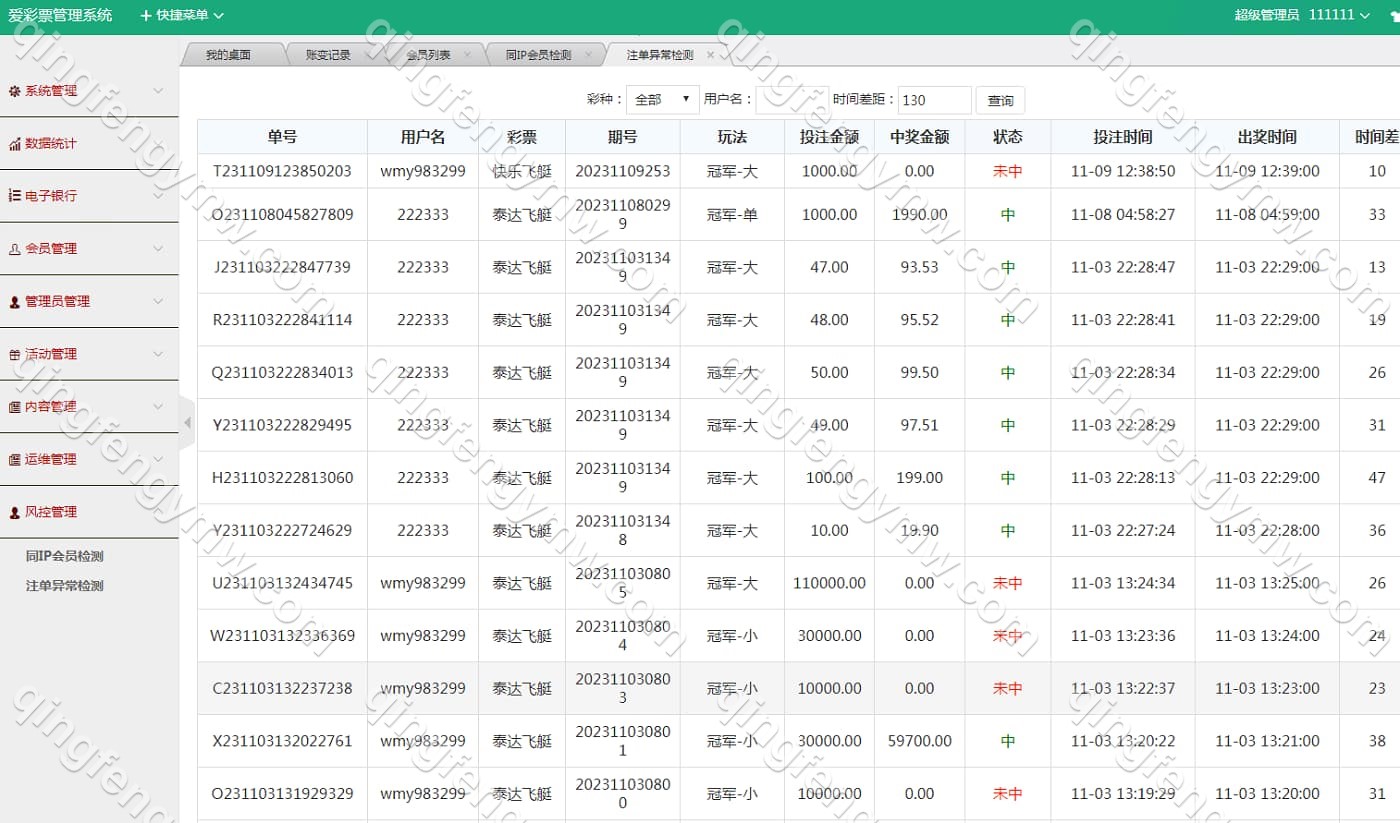Close the 注单异常检测 tab

coord(710,55)
